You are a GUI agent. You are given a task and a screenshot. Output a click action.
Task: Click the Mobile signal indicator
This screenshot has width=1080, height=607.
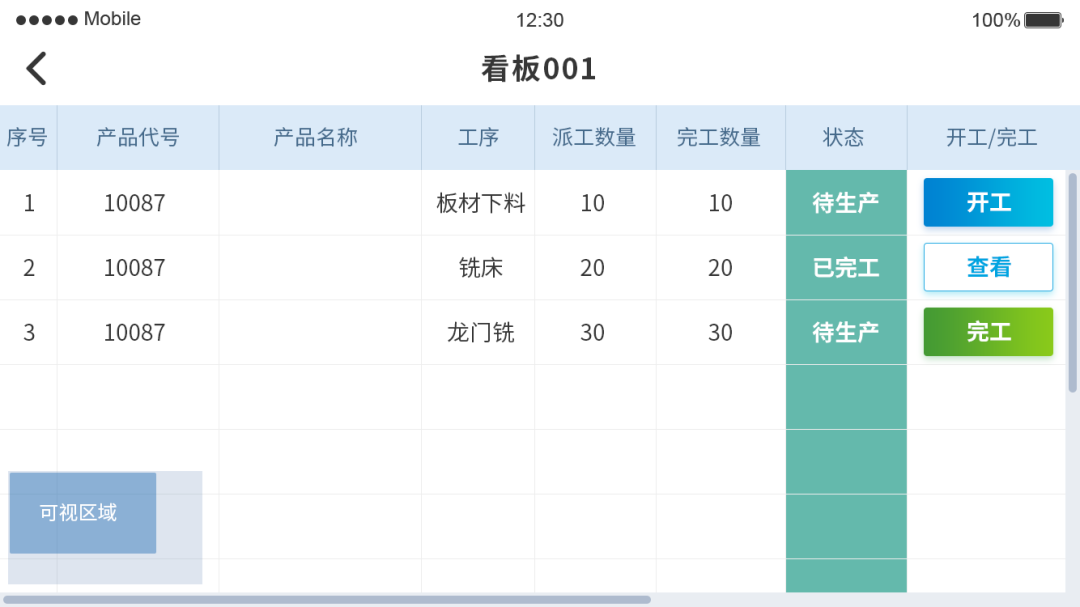[75, 18]
